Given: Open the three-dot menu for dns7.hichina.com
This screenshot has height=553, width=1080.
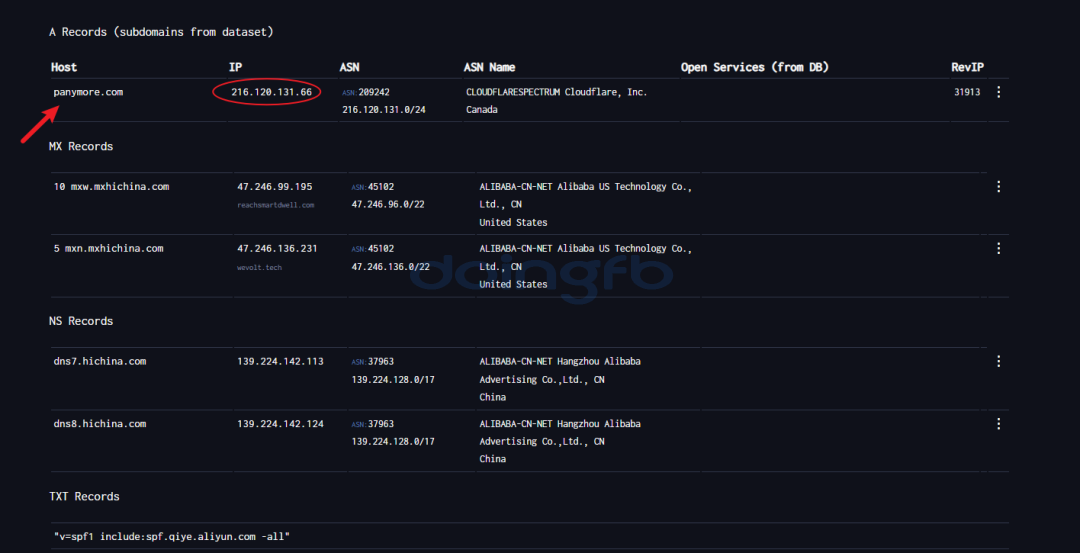Looking at the screenshot, I should (x=998, y=362).
